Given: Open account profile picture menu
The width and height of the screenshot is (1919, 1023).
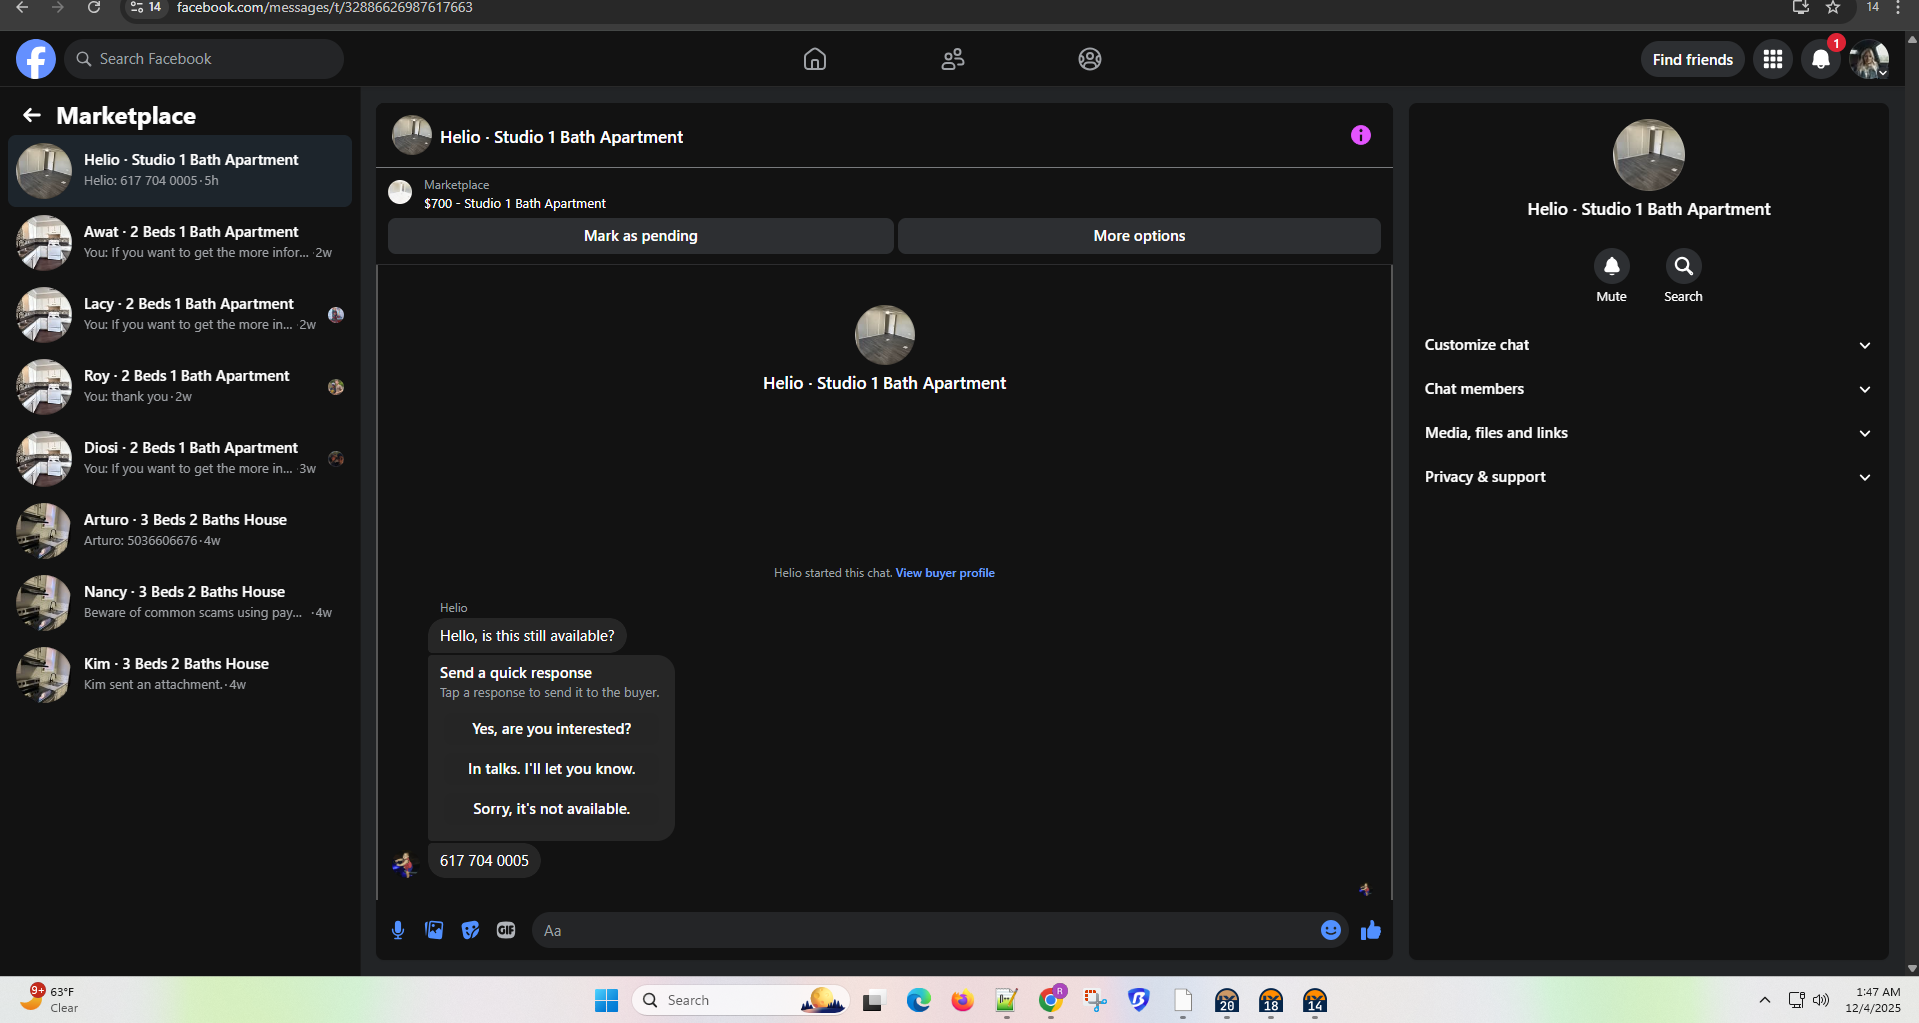Looking at the screenshot, I should coord(1868,59).
